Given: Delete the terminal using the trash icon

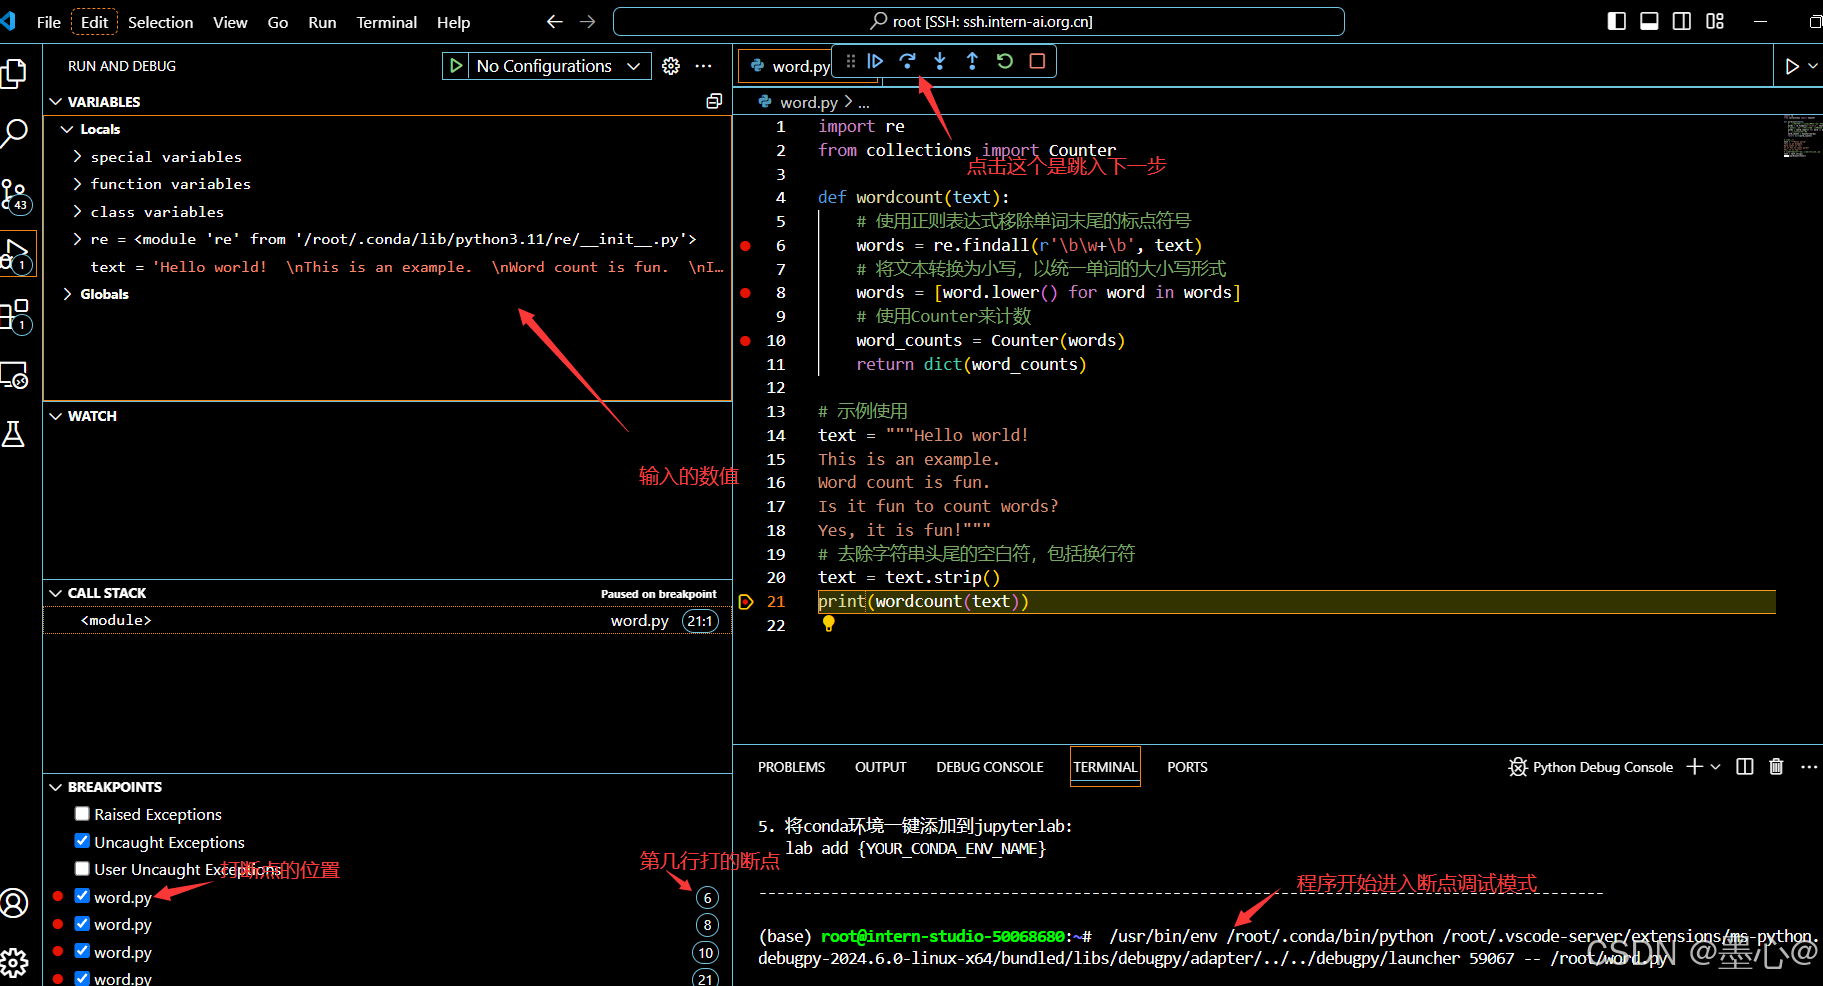Looking at the screenshot, I should pos(1776,766).
